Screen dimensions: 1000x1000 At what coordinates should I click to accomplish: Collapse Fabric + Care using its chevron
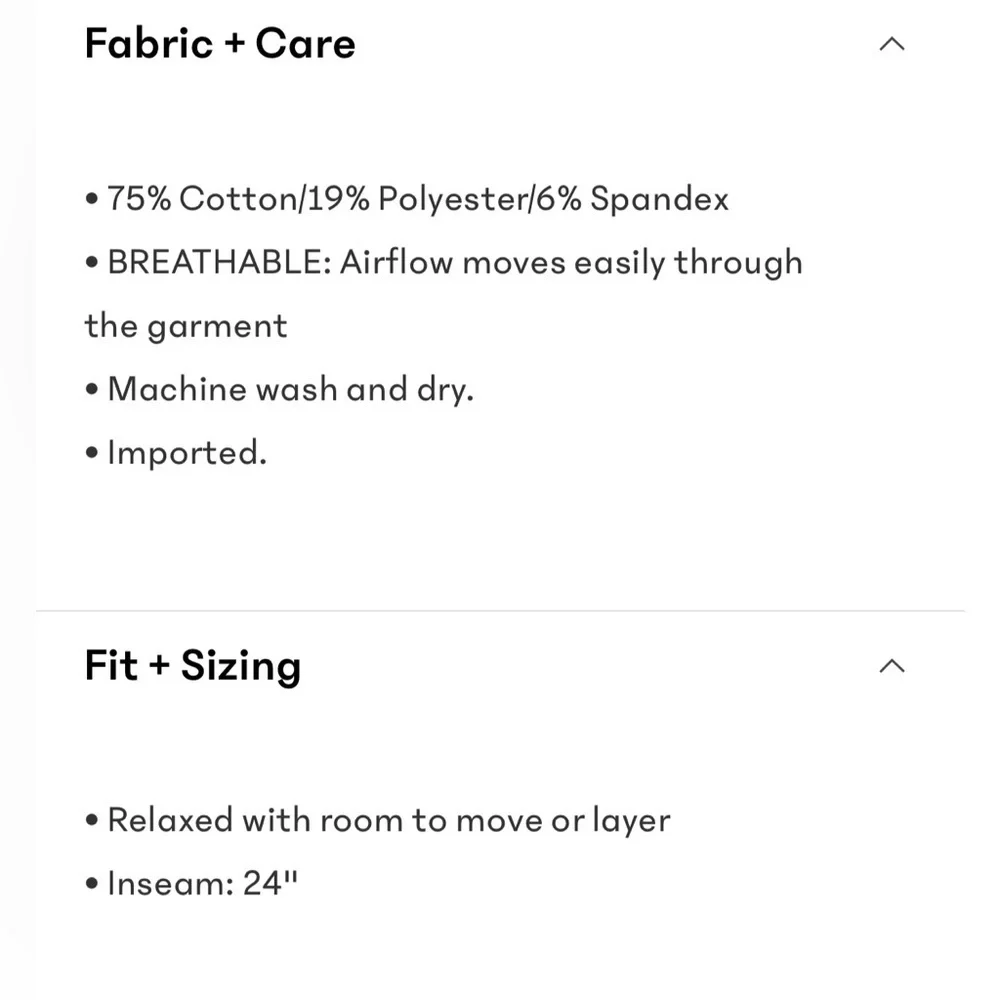892,44
